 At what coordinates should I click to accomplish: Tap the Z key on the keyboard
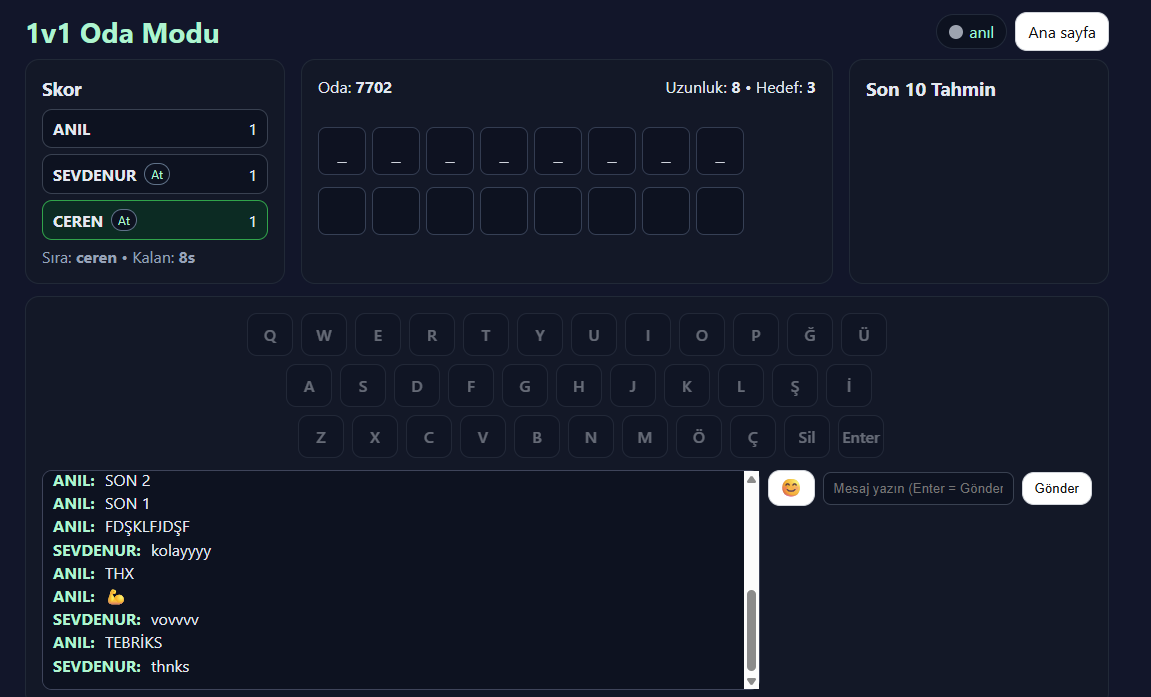click(321, 437)
